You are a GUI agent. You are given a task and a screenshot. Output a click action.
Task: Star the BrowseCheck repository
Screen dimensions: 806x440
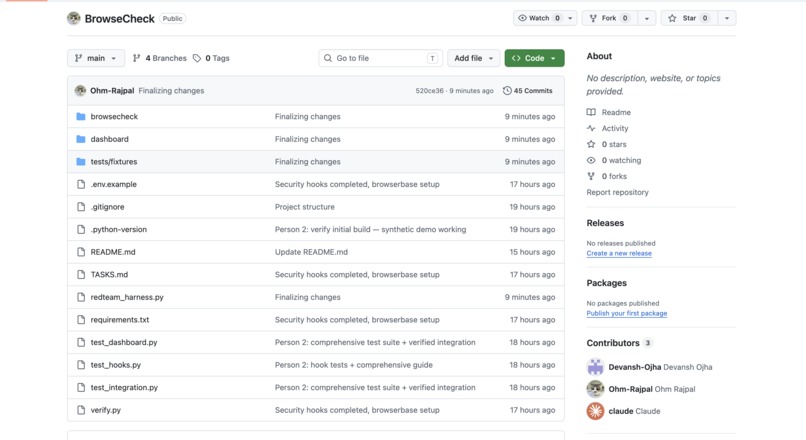point(689,18)
